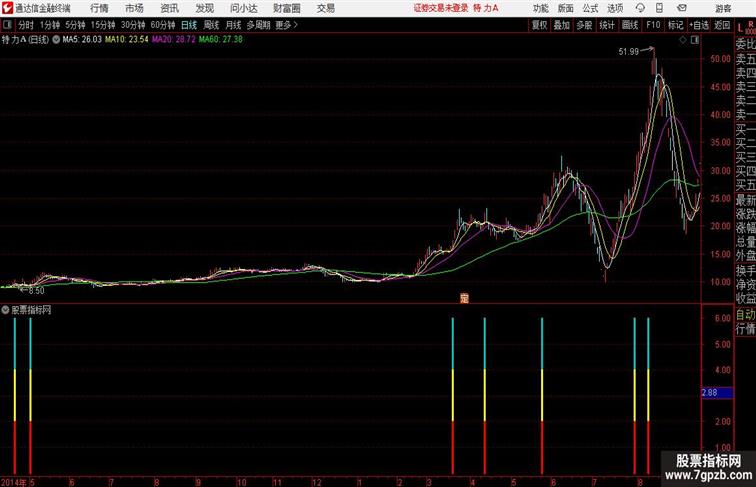This screenshot has width=756, height=487.
Task: Click the 10 month marker on time axis
Action: (242, 482)
